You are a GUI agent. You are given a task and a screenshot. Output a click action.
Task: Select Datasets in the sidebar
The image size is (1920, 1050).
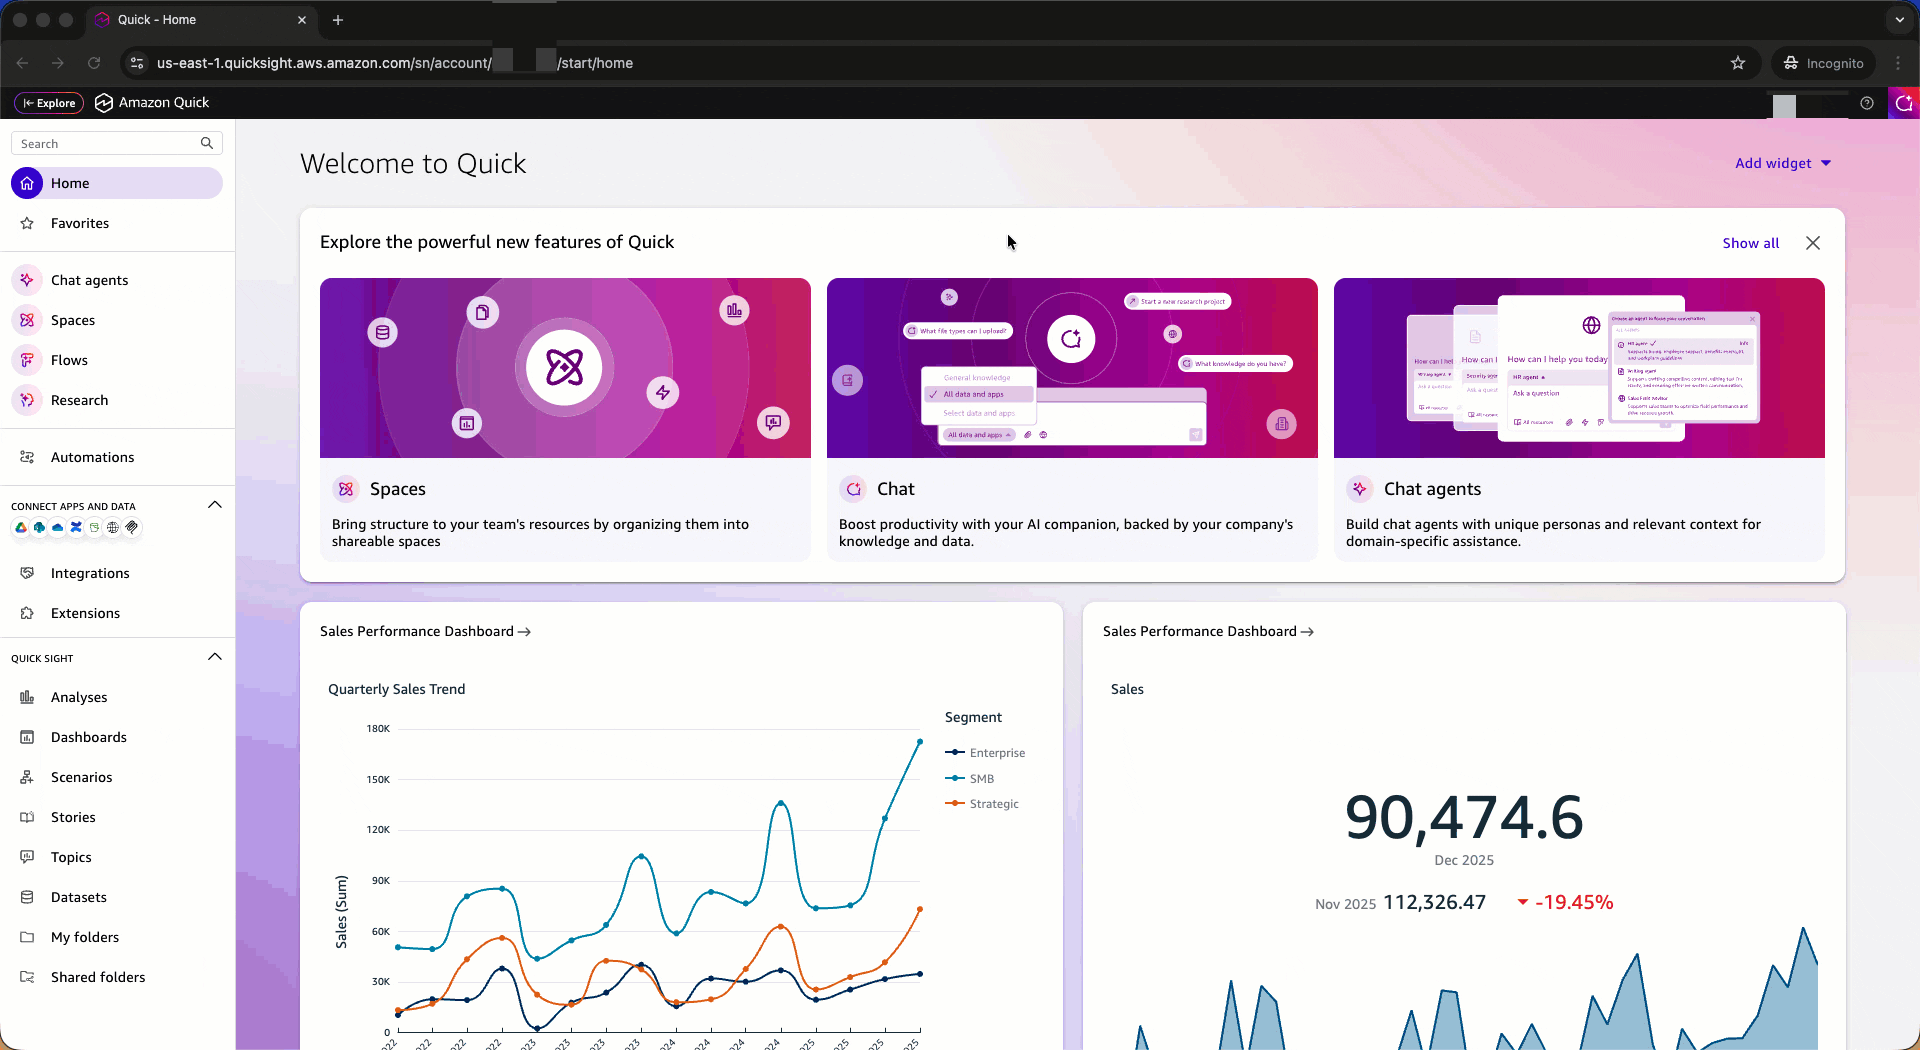(79, 897)
